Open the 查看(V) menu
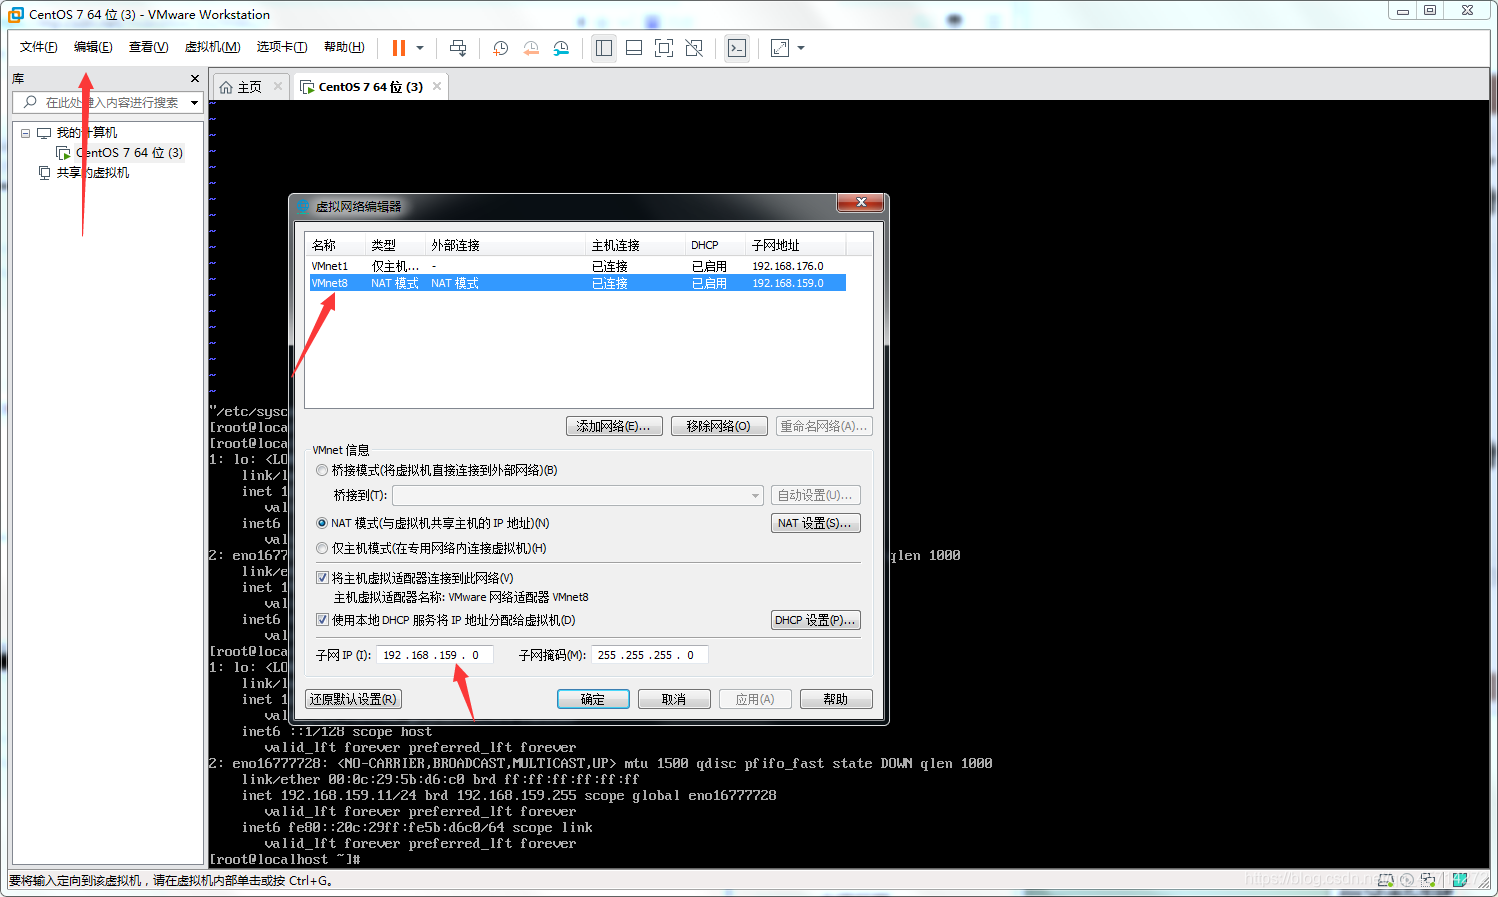This screenshot has width=1498, height=897. 148,47
